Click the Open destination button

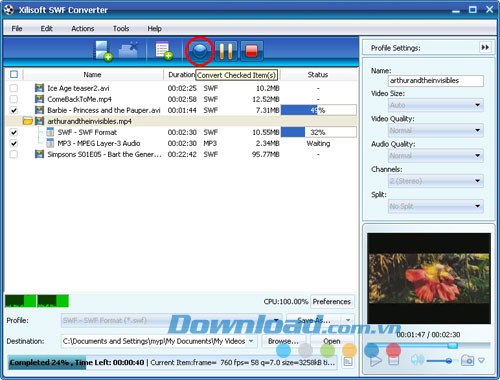[332, 341]
